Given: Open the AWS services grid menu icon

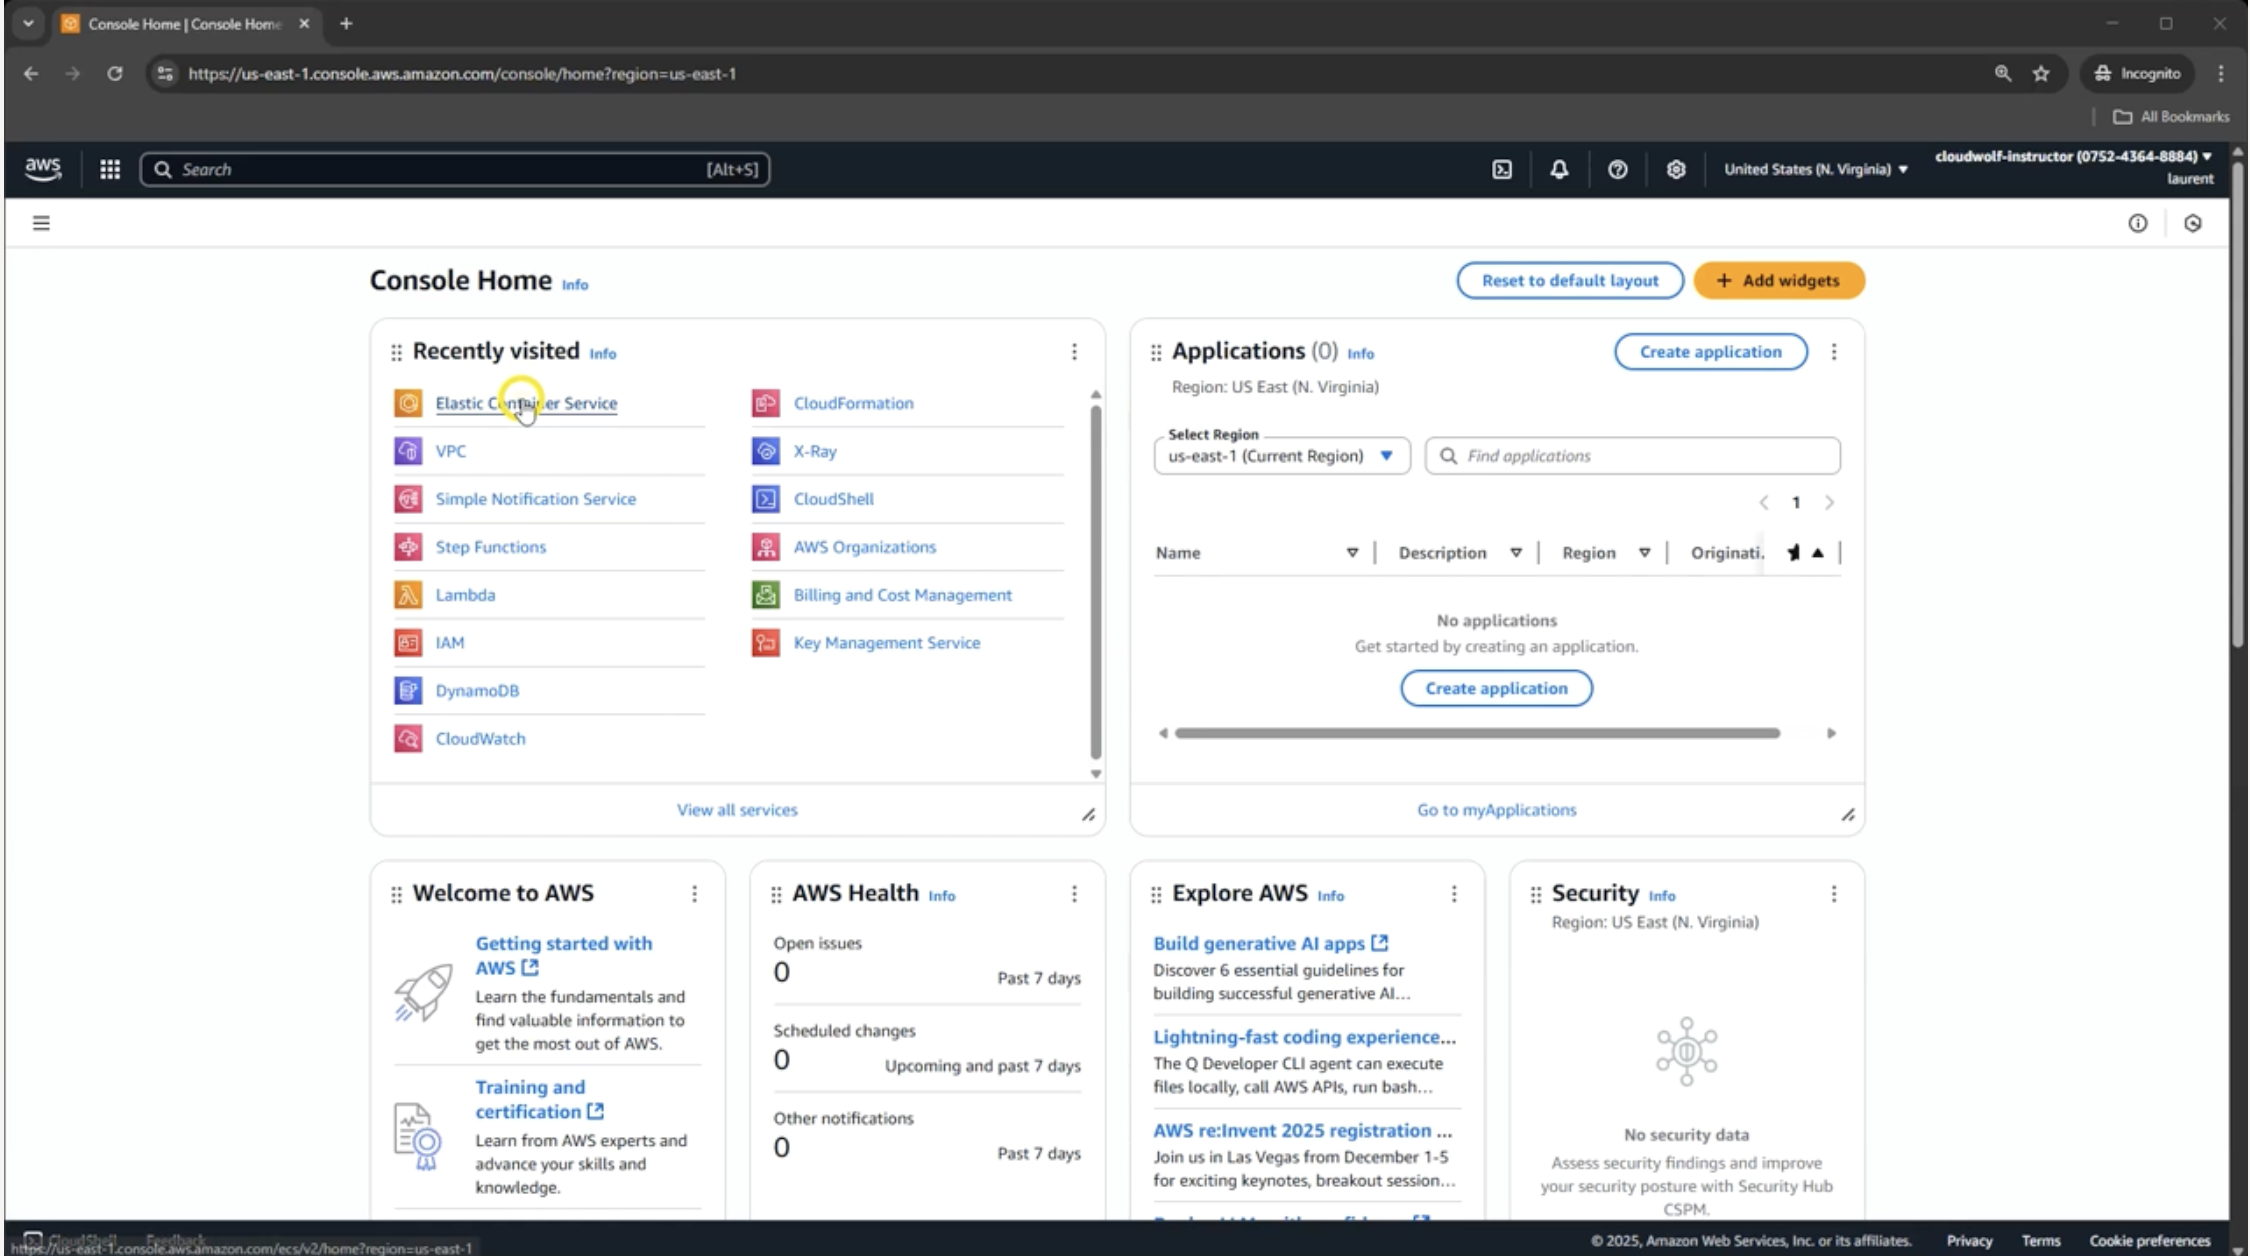Looking at the screenshot, I should click(110, 169).
